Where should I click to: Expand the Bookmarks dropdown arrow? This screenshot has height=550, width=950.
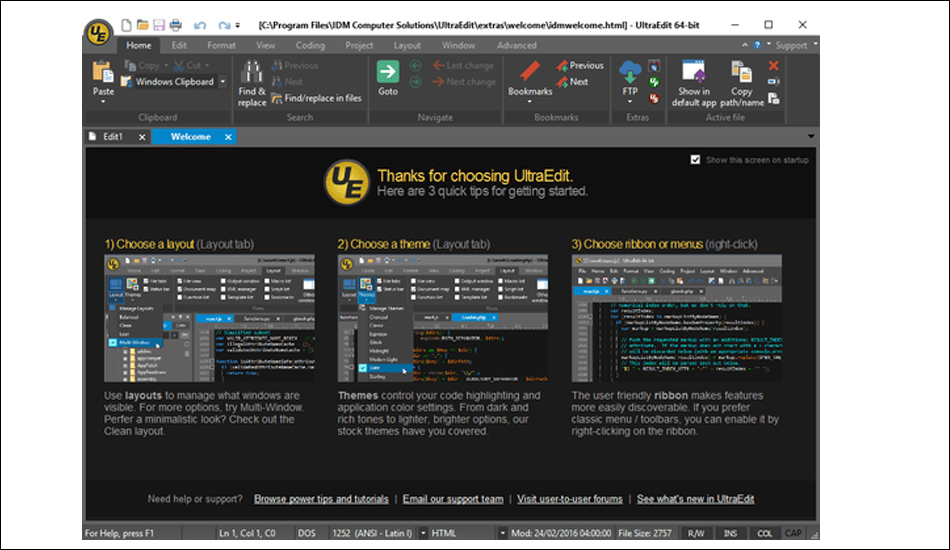tap(530, 102)
